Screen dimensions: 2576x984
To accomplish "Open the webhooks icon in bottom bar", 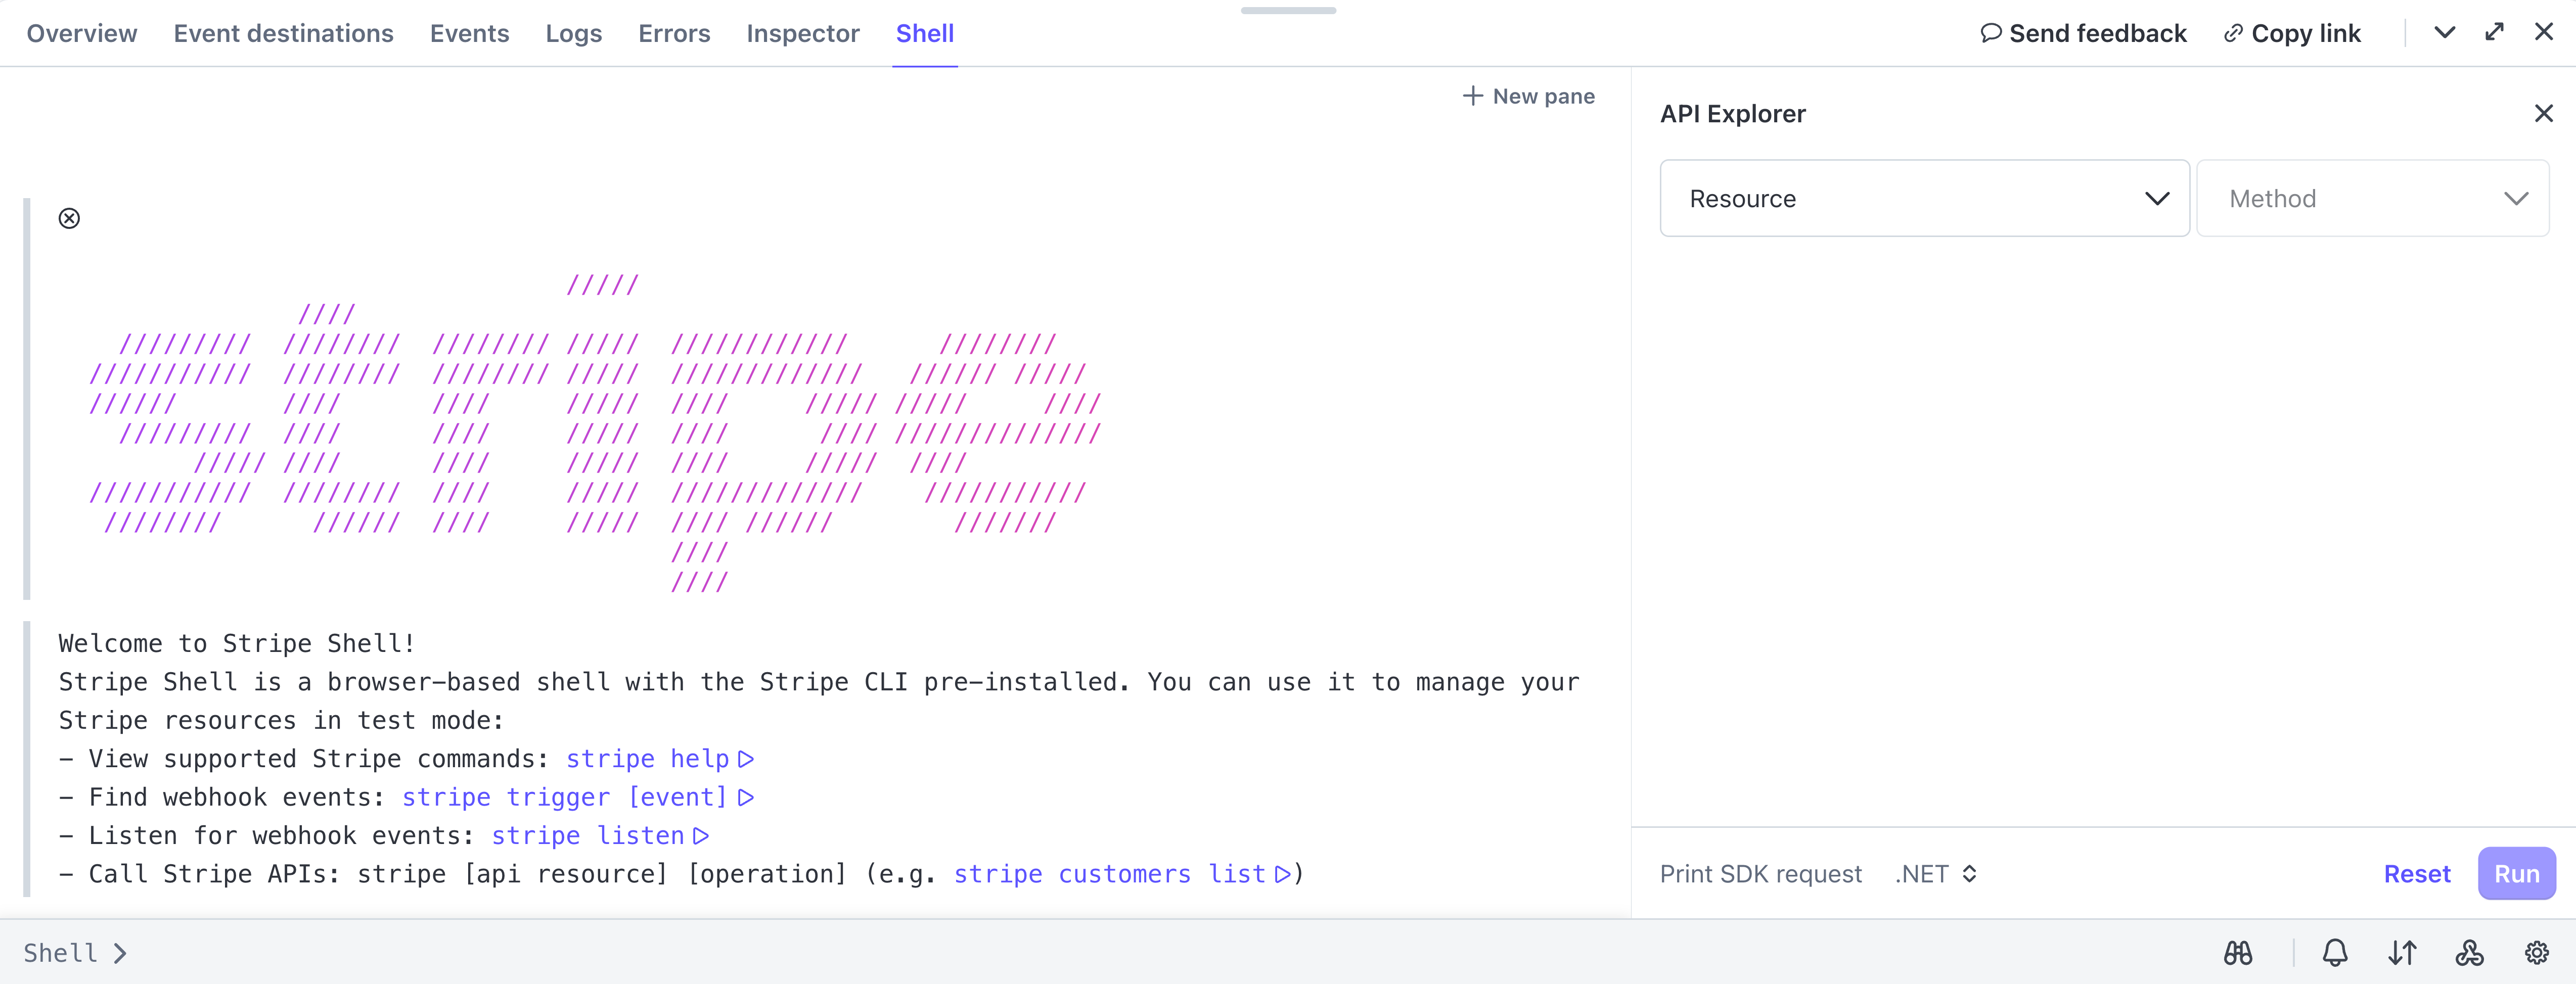I will 2468,953.
